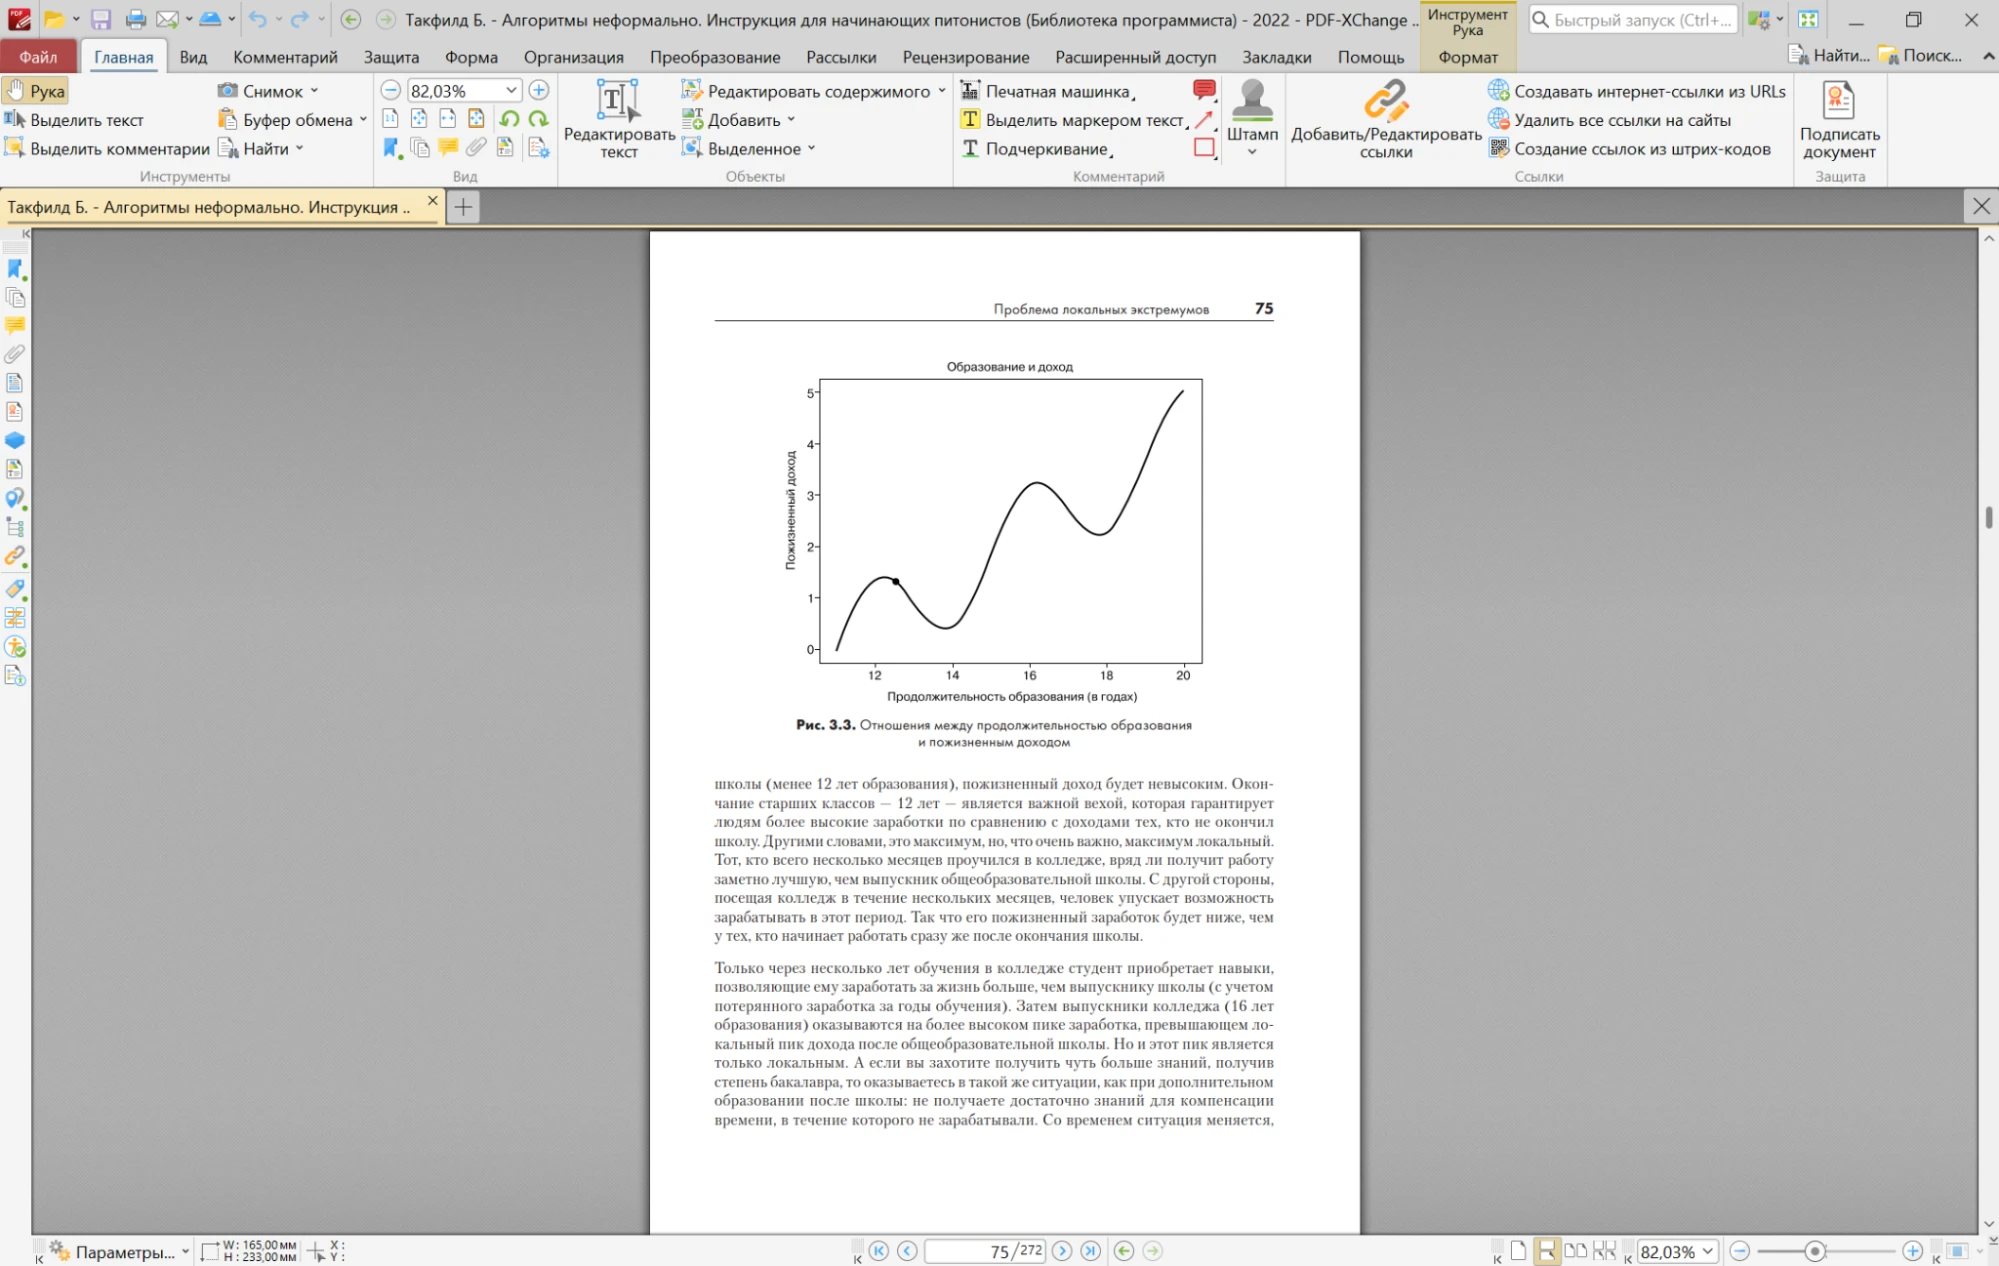Open the status bar zoom 82,03% dropdown
Image resolution: width=1999 pixels, height=1266 pixels.
pos(1707,1251)
